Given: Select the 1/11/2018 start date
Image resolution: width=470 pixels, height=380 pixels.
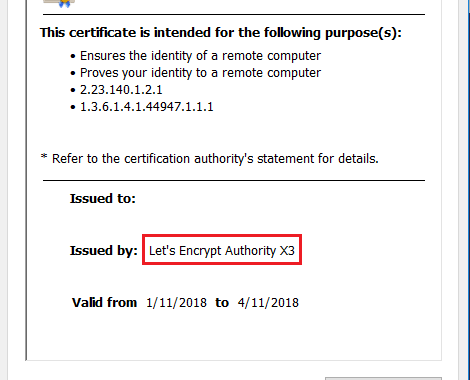Looking at the screenshot, I should (176, 303).
